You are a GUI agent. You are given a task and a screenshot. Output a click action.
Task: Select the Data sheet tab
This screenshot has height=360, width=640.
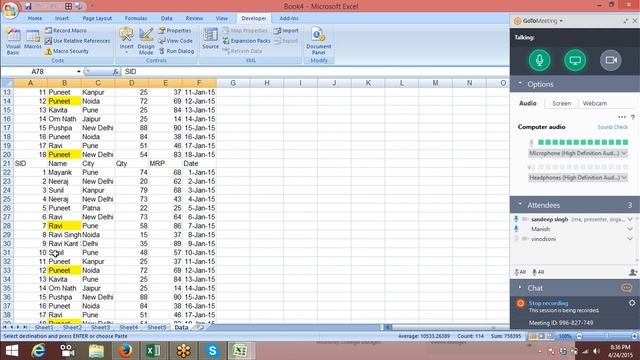181,327
